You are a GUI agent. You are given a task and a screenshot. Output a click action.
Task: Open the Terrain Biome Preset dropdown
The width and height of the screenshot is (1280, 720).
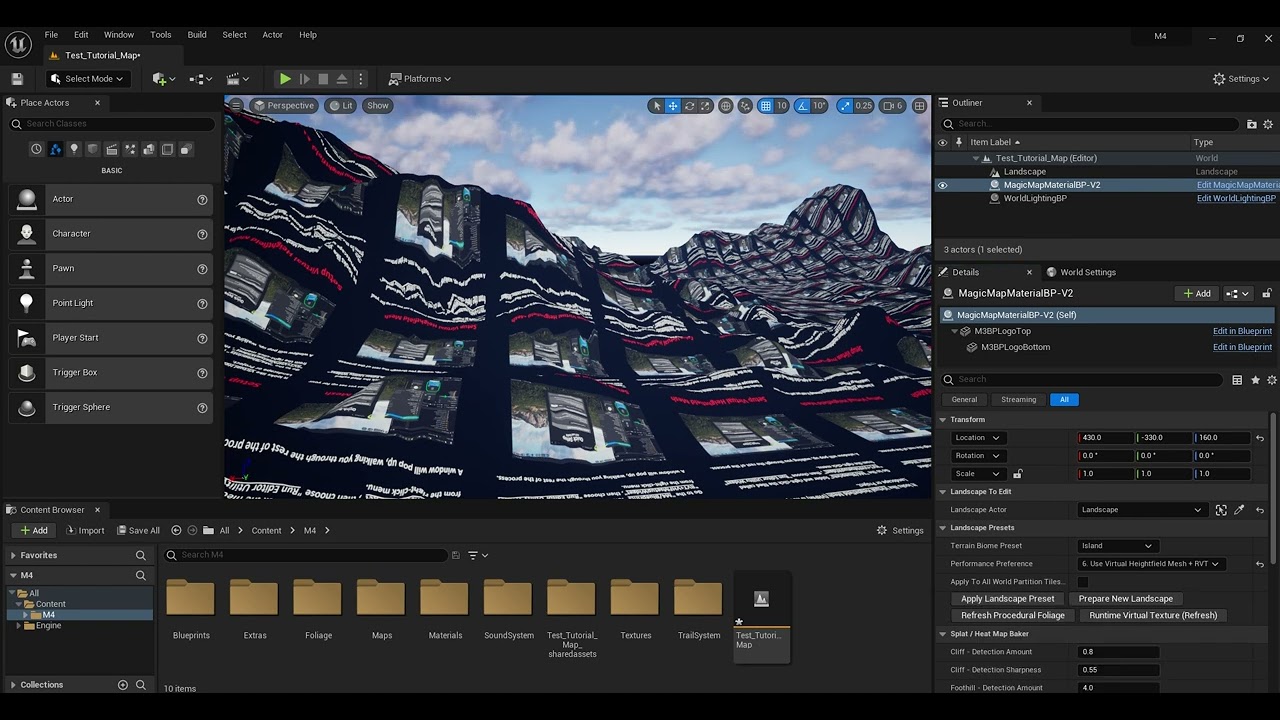coord(1116,546)
